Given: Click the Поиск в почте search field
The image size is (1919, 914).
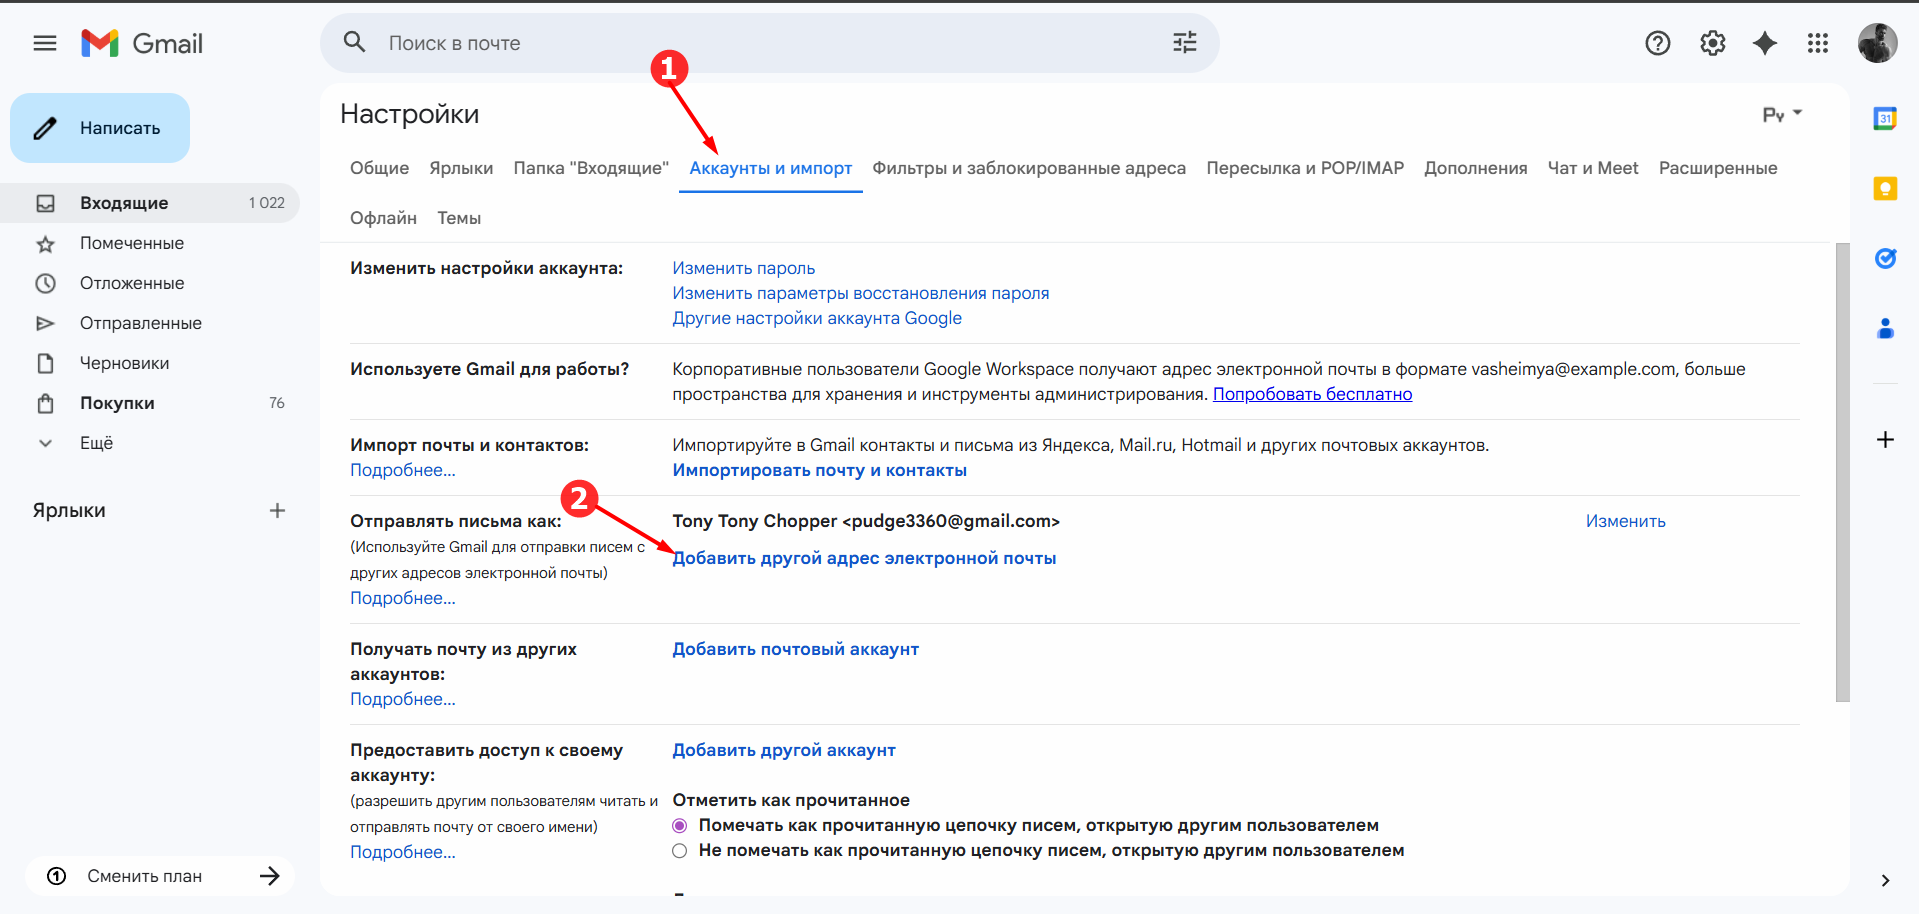Looking at the screenshot, I should coord(770,43).
